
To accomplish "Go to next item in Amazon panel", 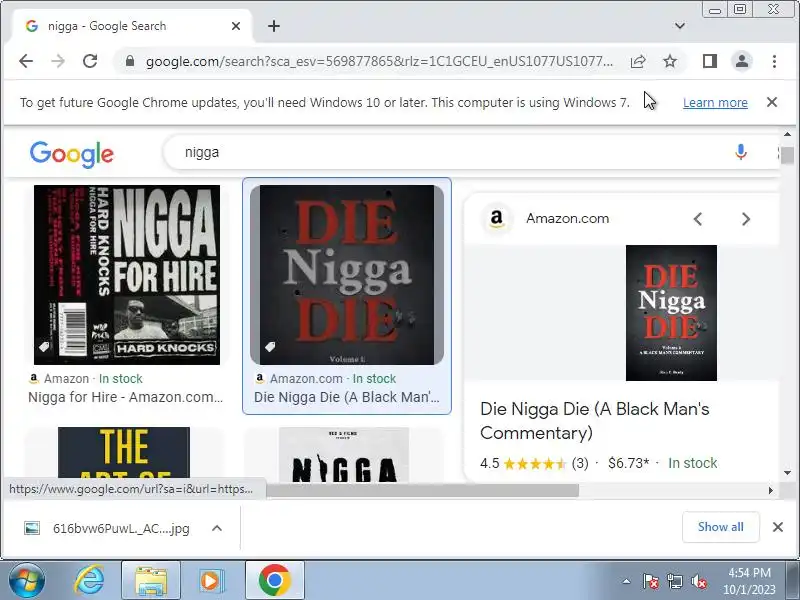I will tap(746, 219).
